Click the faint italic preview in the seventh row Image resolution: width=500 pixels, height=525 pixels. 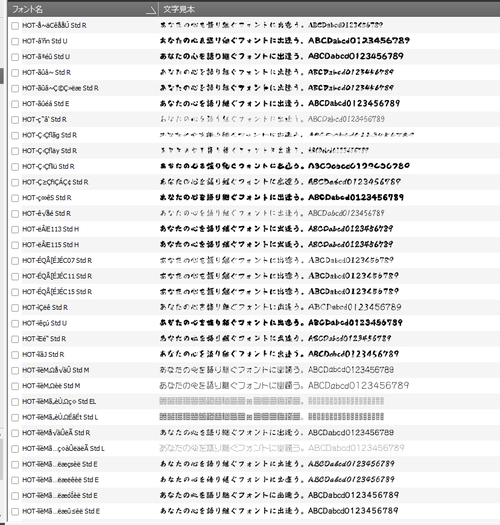coord(272,119)
